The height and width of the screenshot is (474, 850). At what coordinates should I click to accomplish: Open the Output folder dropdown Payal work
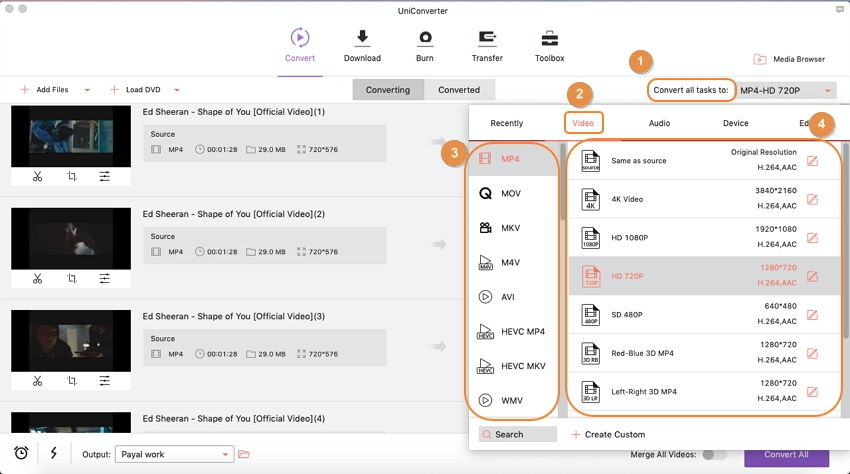175,454
